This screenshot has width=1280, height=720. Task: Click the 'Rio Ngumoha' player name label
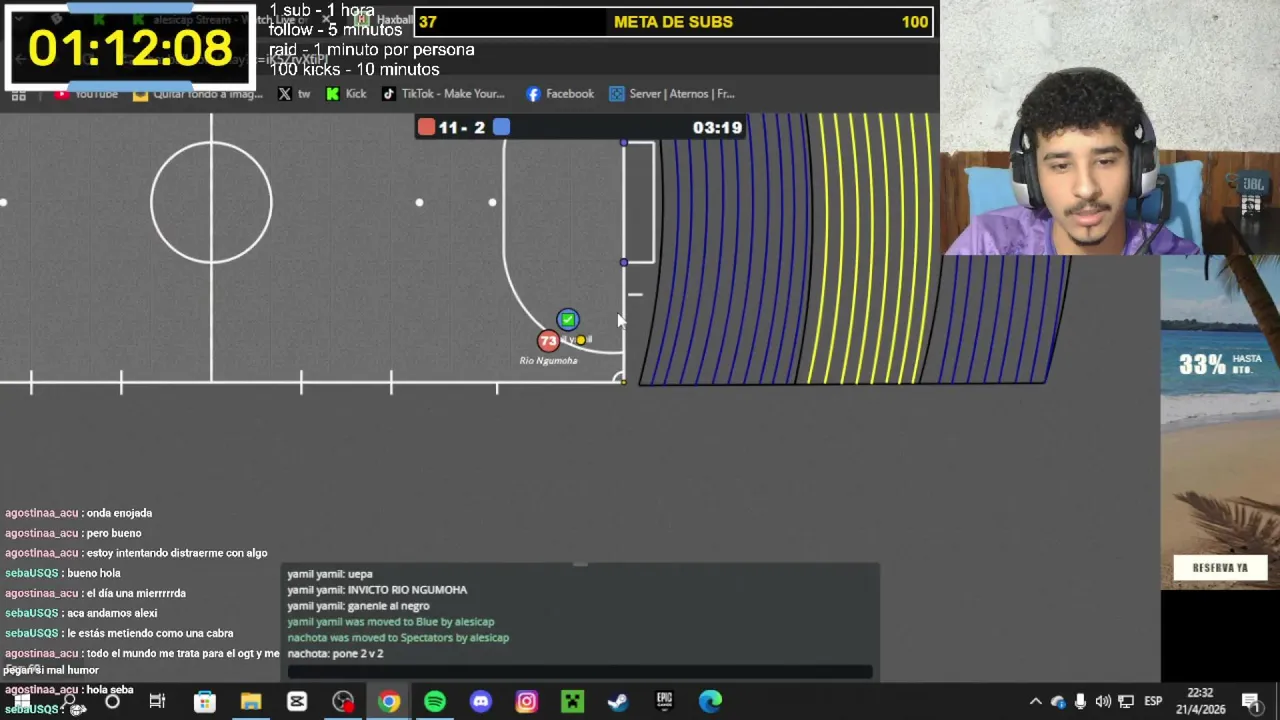tap(548, 361)
